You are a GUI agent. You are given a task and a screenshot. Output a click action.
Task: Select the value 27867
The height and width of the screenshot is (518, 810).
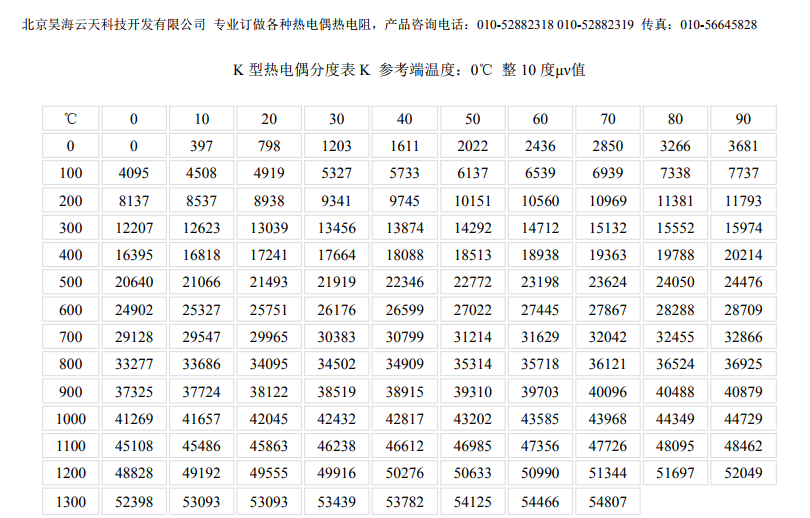(608, 310)
